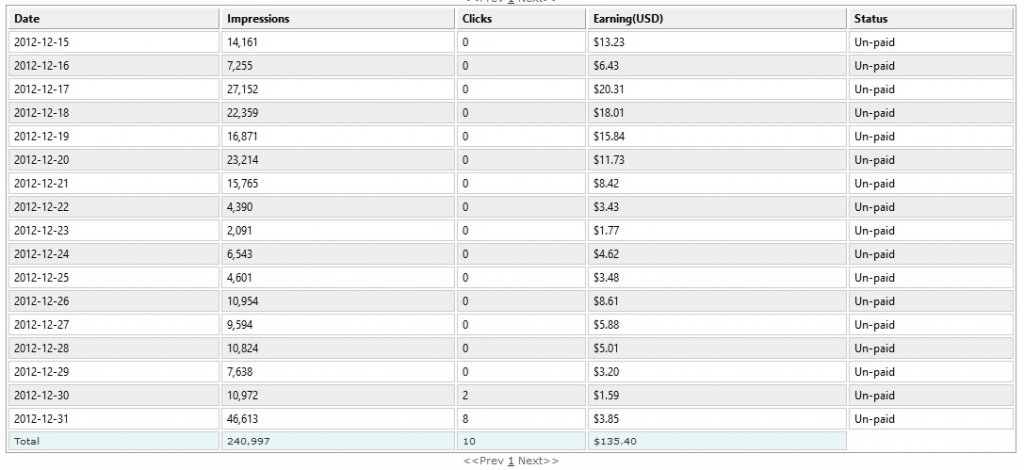Click the 2 clicks cell for 2012-12-30
Image resolution: width=1024 pixels, height=470 pixels.
pyautogui.click(x=521, y=395)
